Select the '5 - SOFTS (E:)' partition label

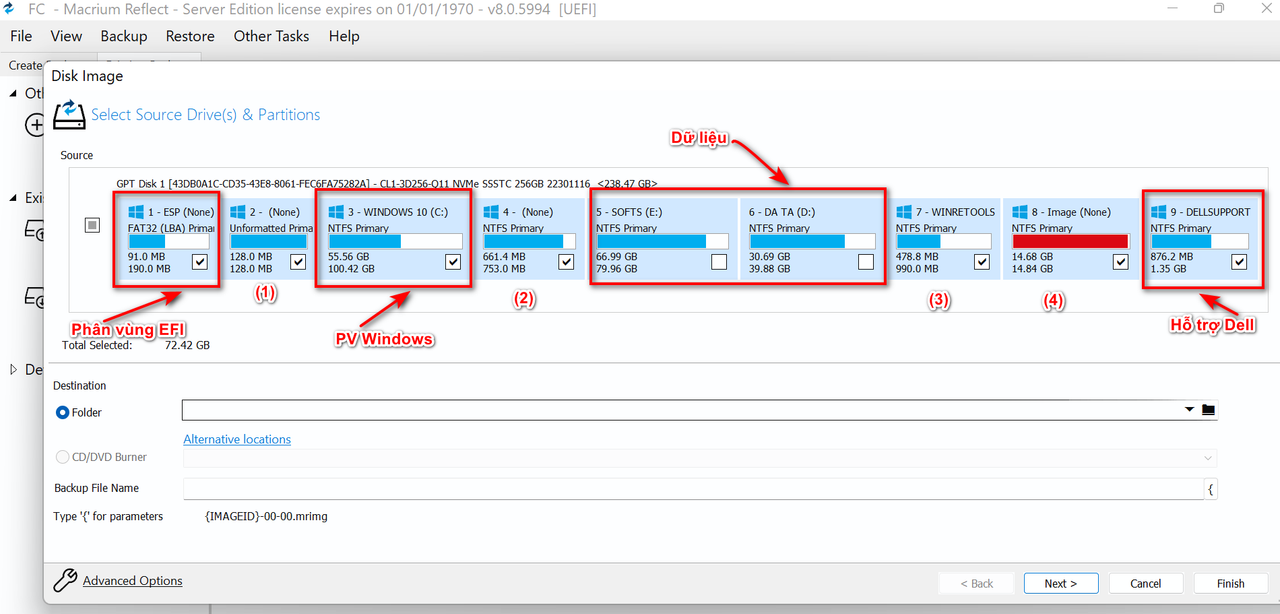(x=629, y=212)
